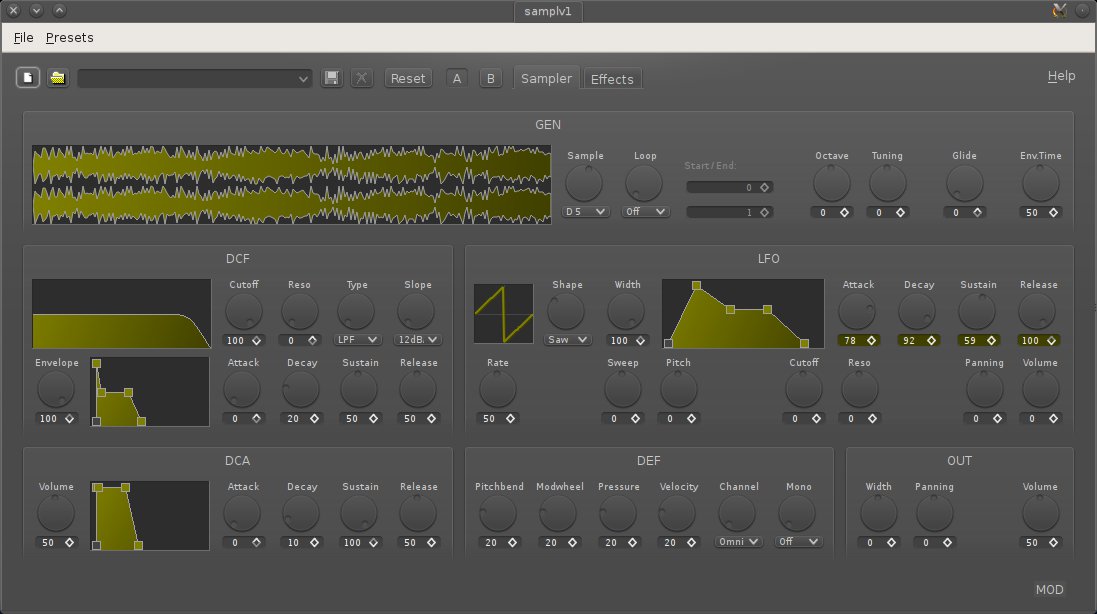Open the DEF Channel Omni dropdown
The width and height of the screenshot is (1097, 614).
coord(738,542)
